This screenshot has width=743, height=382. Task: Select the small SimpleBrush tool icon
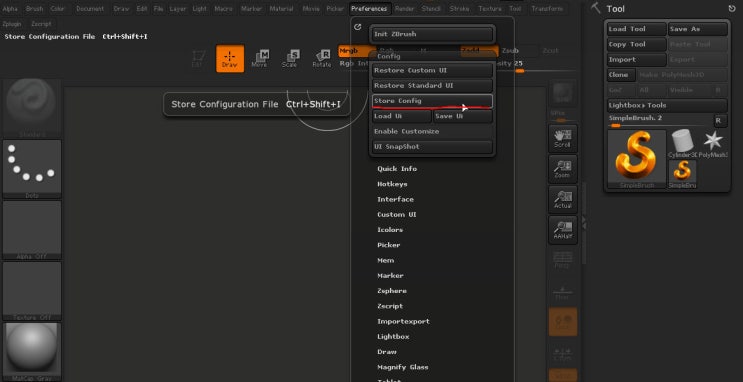[x=682, y=174]
